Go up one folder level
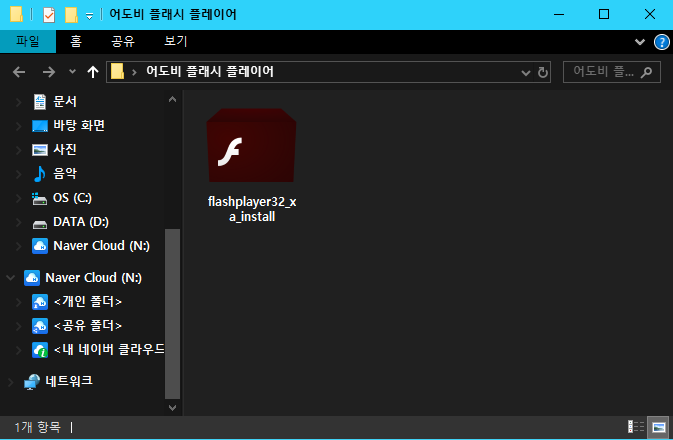This screenshot has width=673, height=440. tap(93, 72)
